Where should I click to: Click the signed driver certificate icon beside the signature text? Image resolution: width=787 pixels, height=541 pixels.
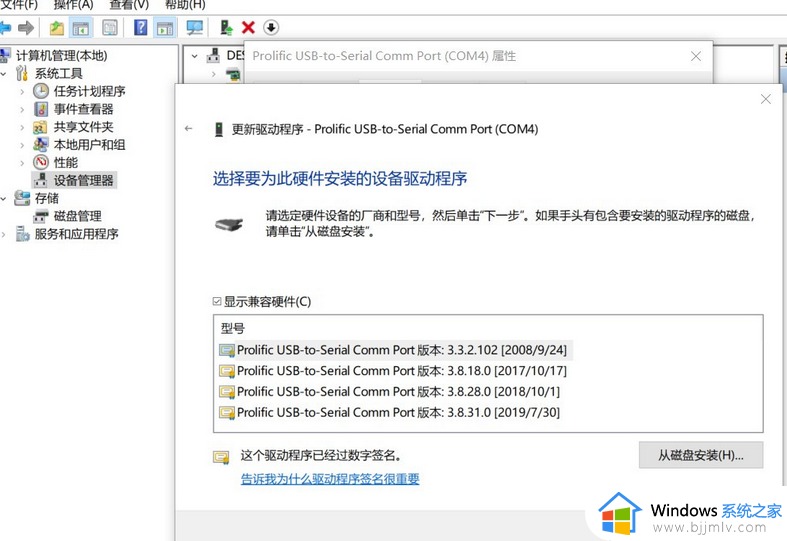coord(221,457)
